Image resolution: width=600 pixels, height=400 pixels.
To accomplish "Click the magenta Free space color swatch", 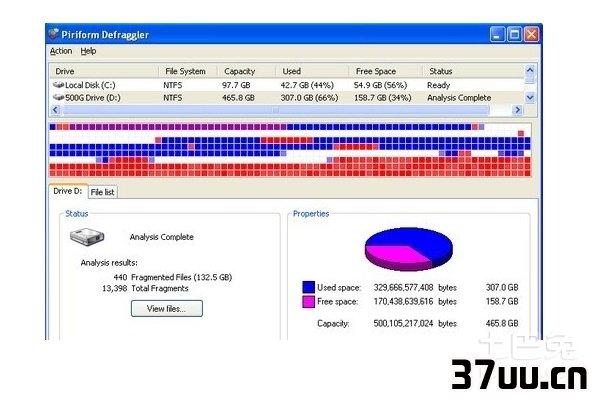I will tap(308, 302).
